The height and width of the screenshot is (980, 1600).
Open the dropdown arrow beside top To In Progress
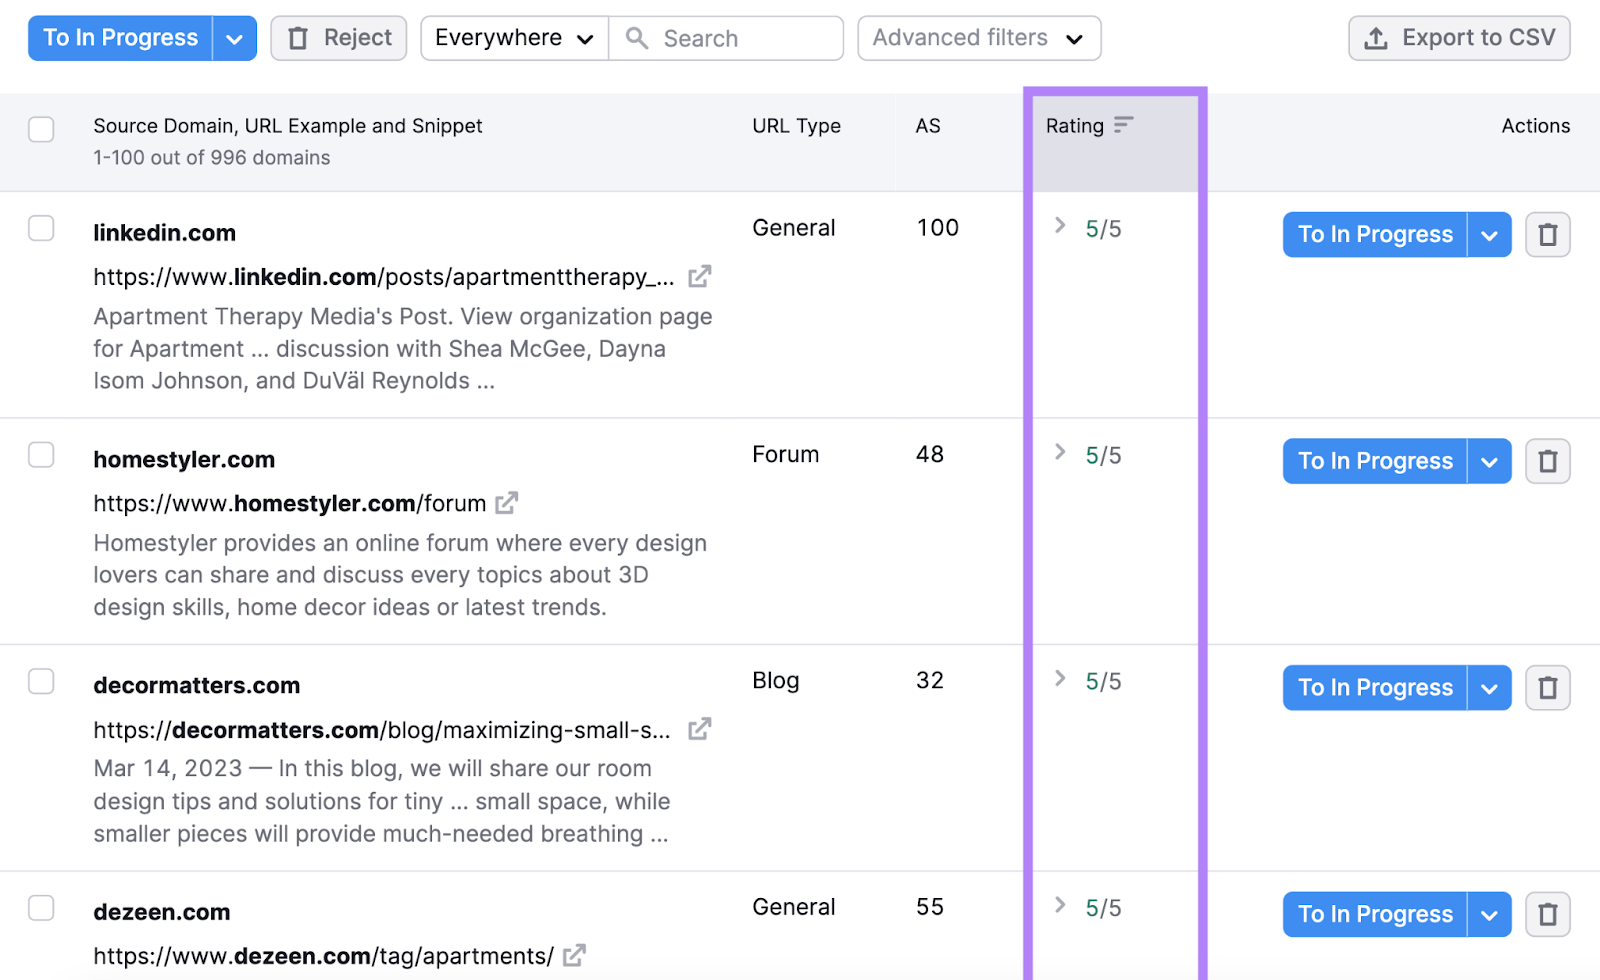click(x=234, y=37)
